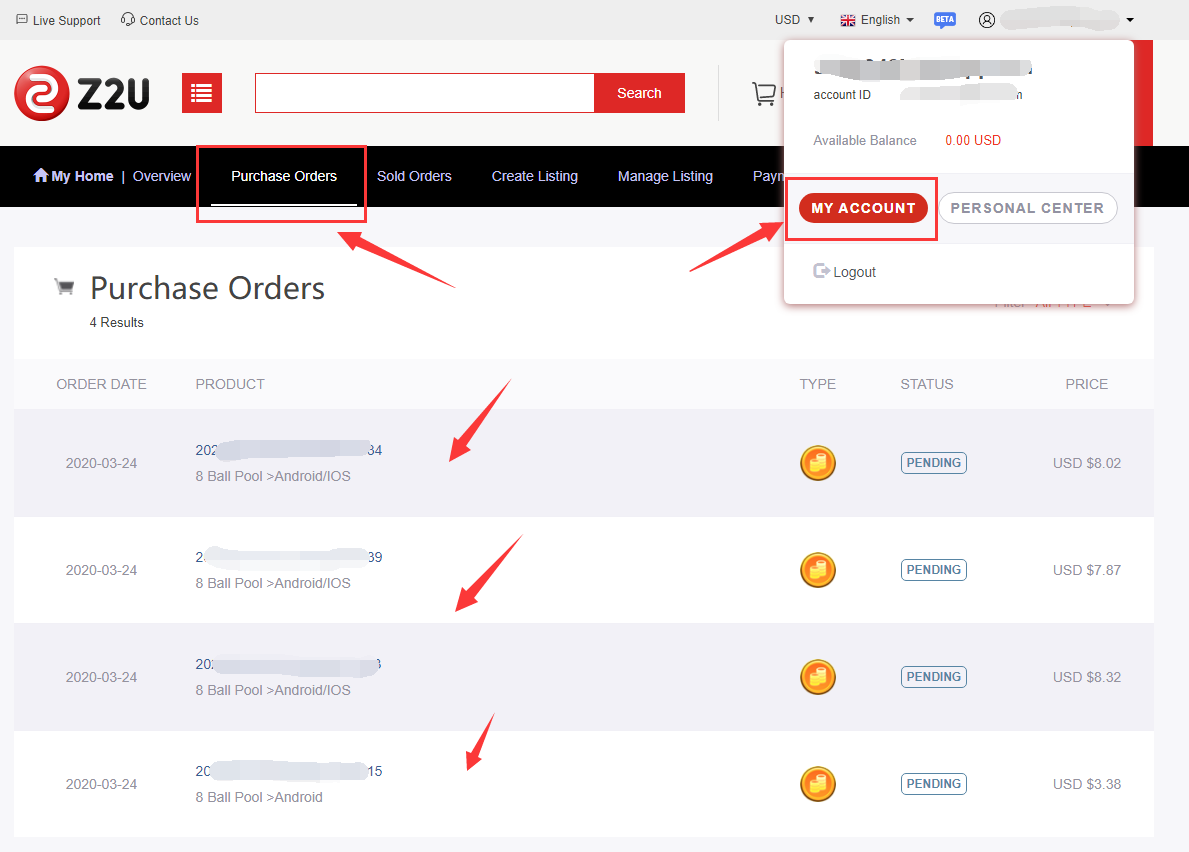Click the red Search button
The image size is (1189, 852).
639,93
